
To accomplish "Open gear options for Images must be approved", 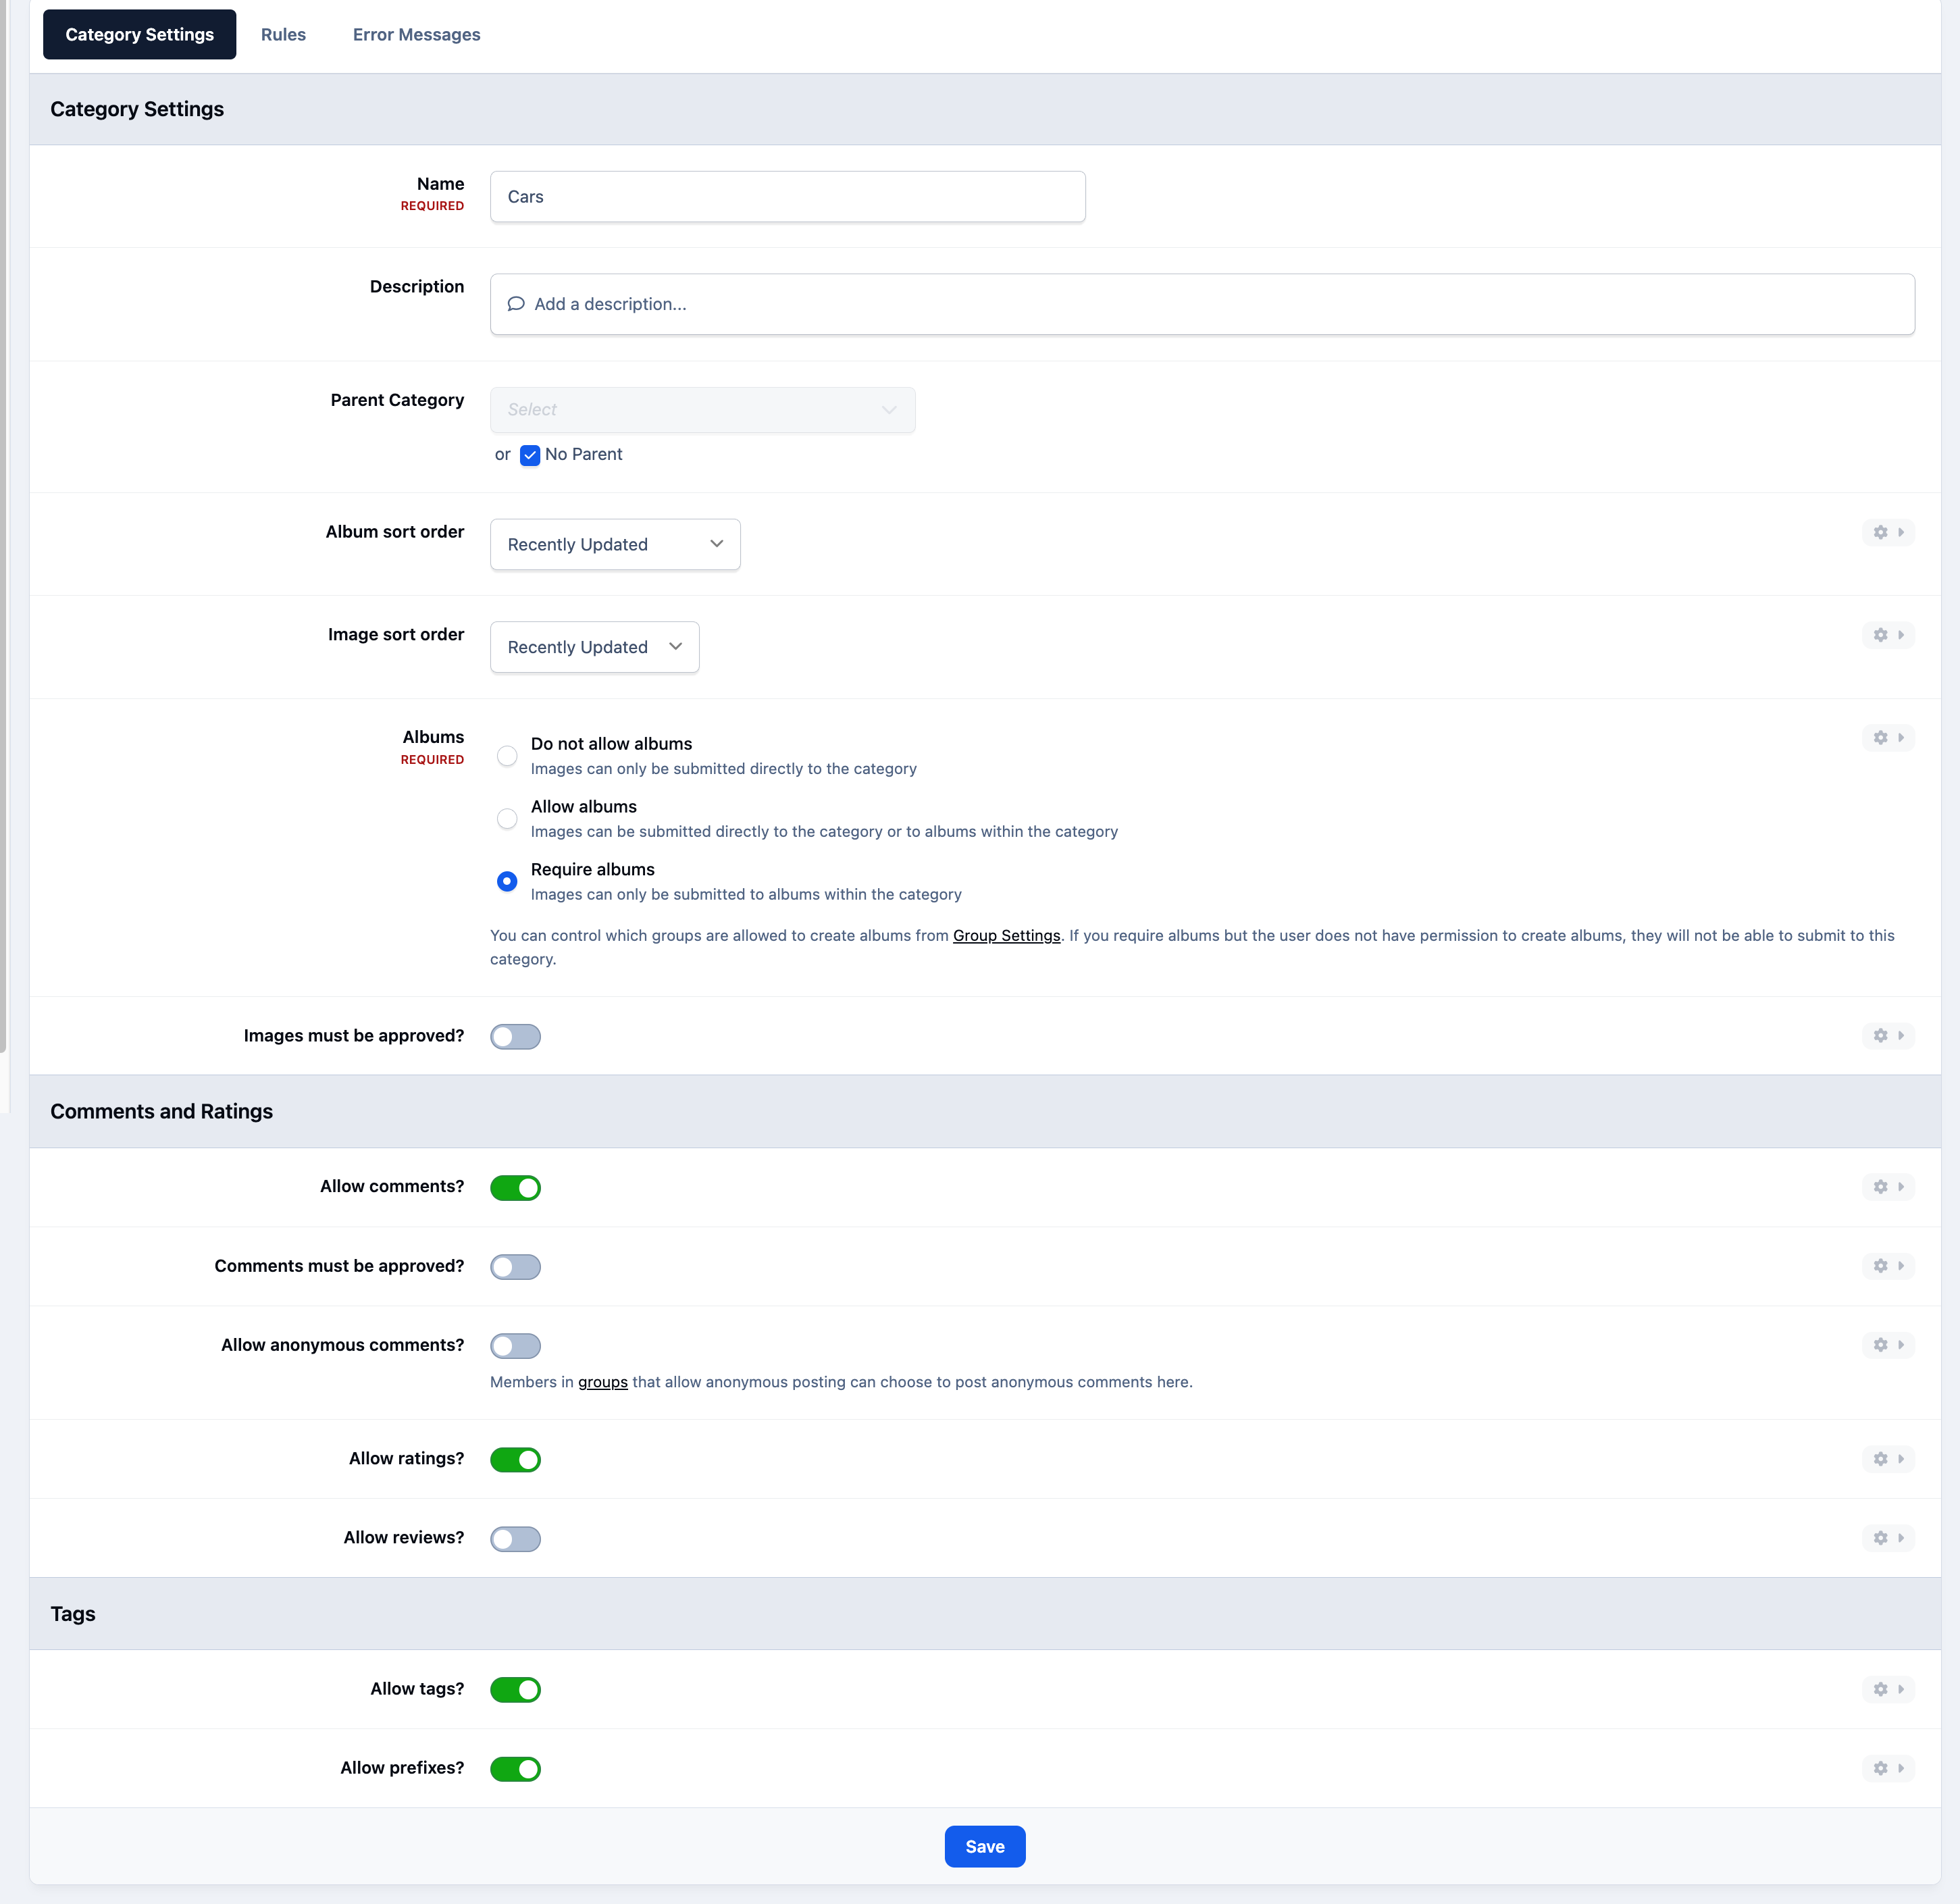I will [1888, 1036].
